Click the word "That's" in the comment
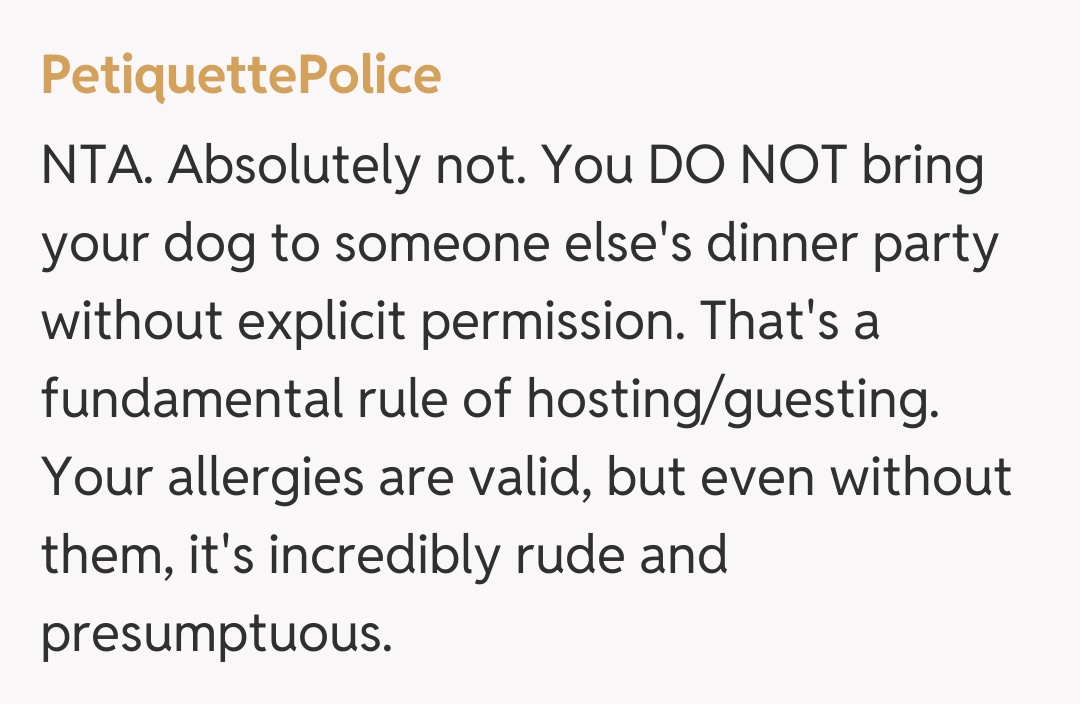 pos(765,323)
